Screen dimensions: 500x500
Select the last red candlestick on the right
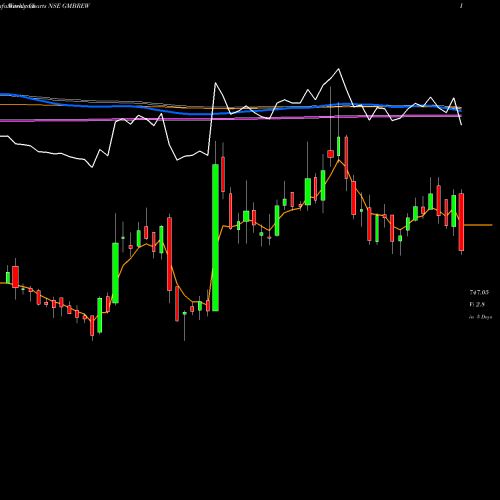click(x=461, y=222)
